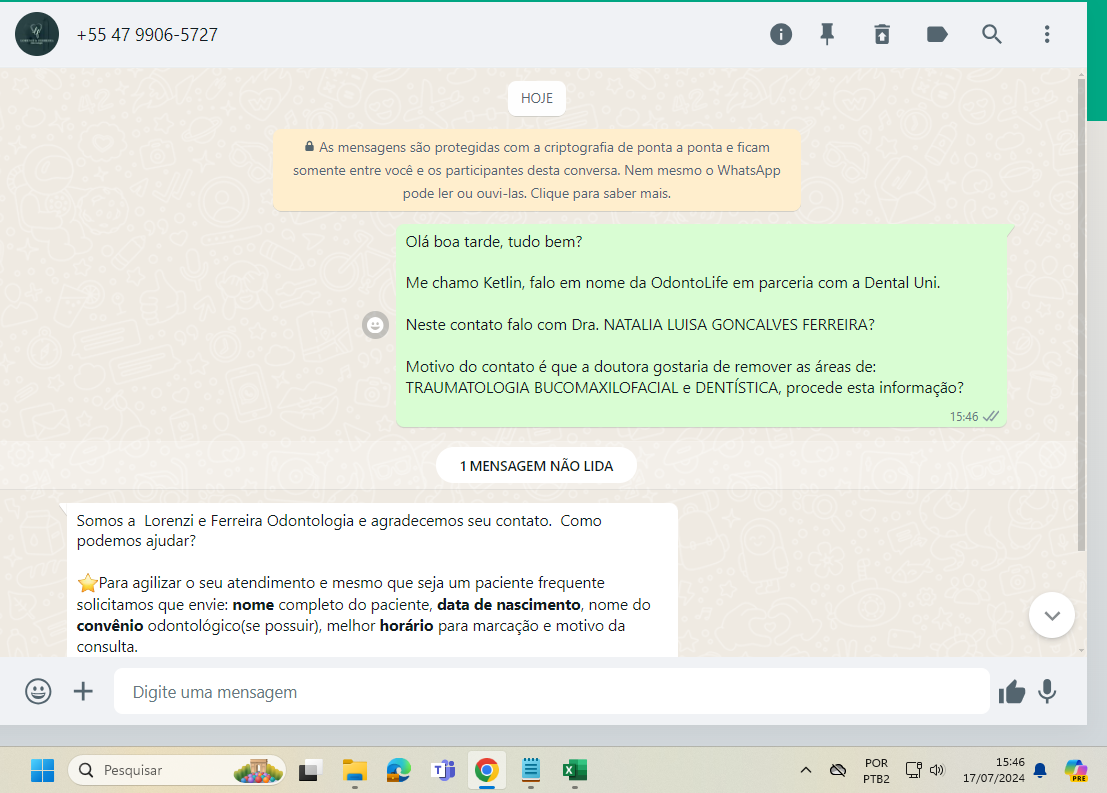Viewport: 1107px width, 793px height.
Task: Open contact profile picture avatar
Action: click(37, 34)
